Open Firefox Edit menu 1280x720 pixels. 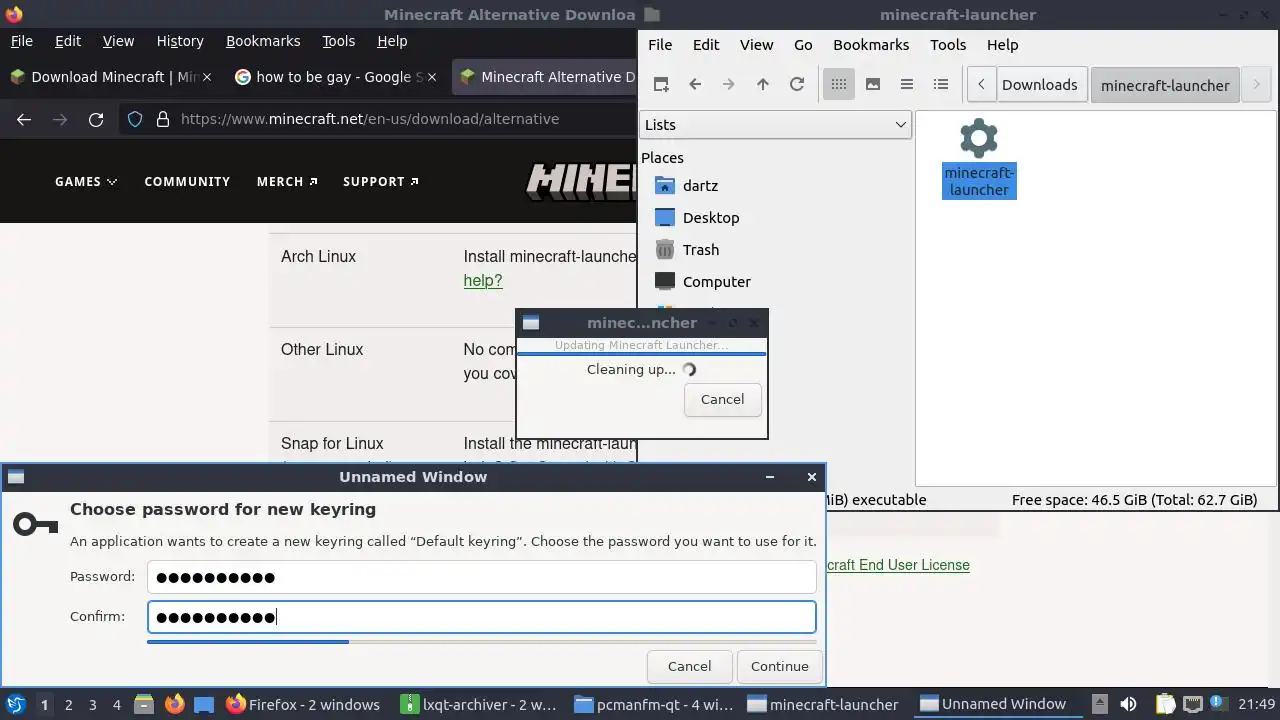tap(68, 41)
